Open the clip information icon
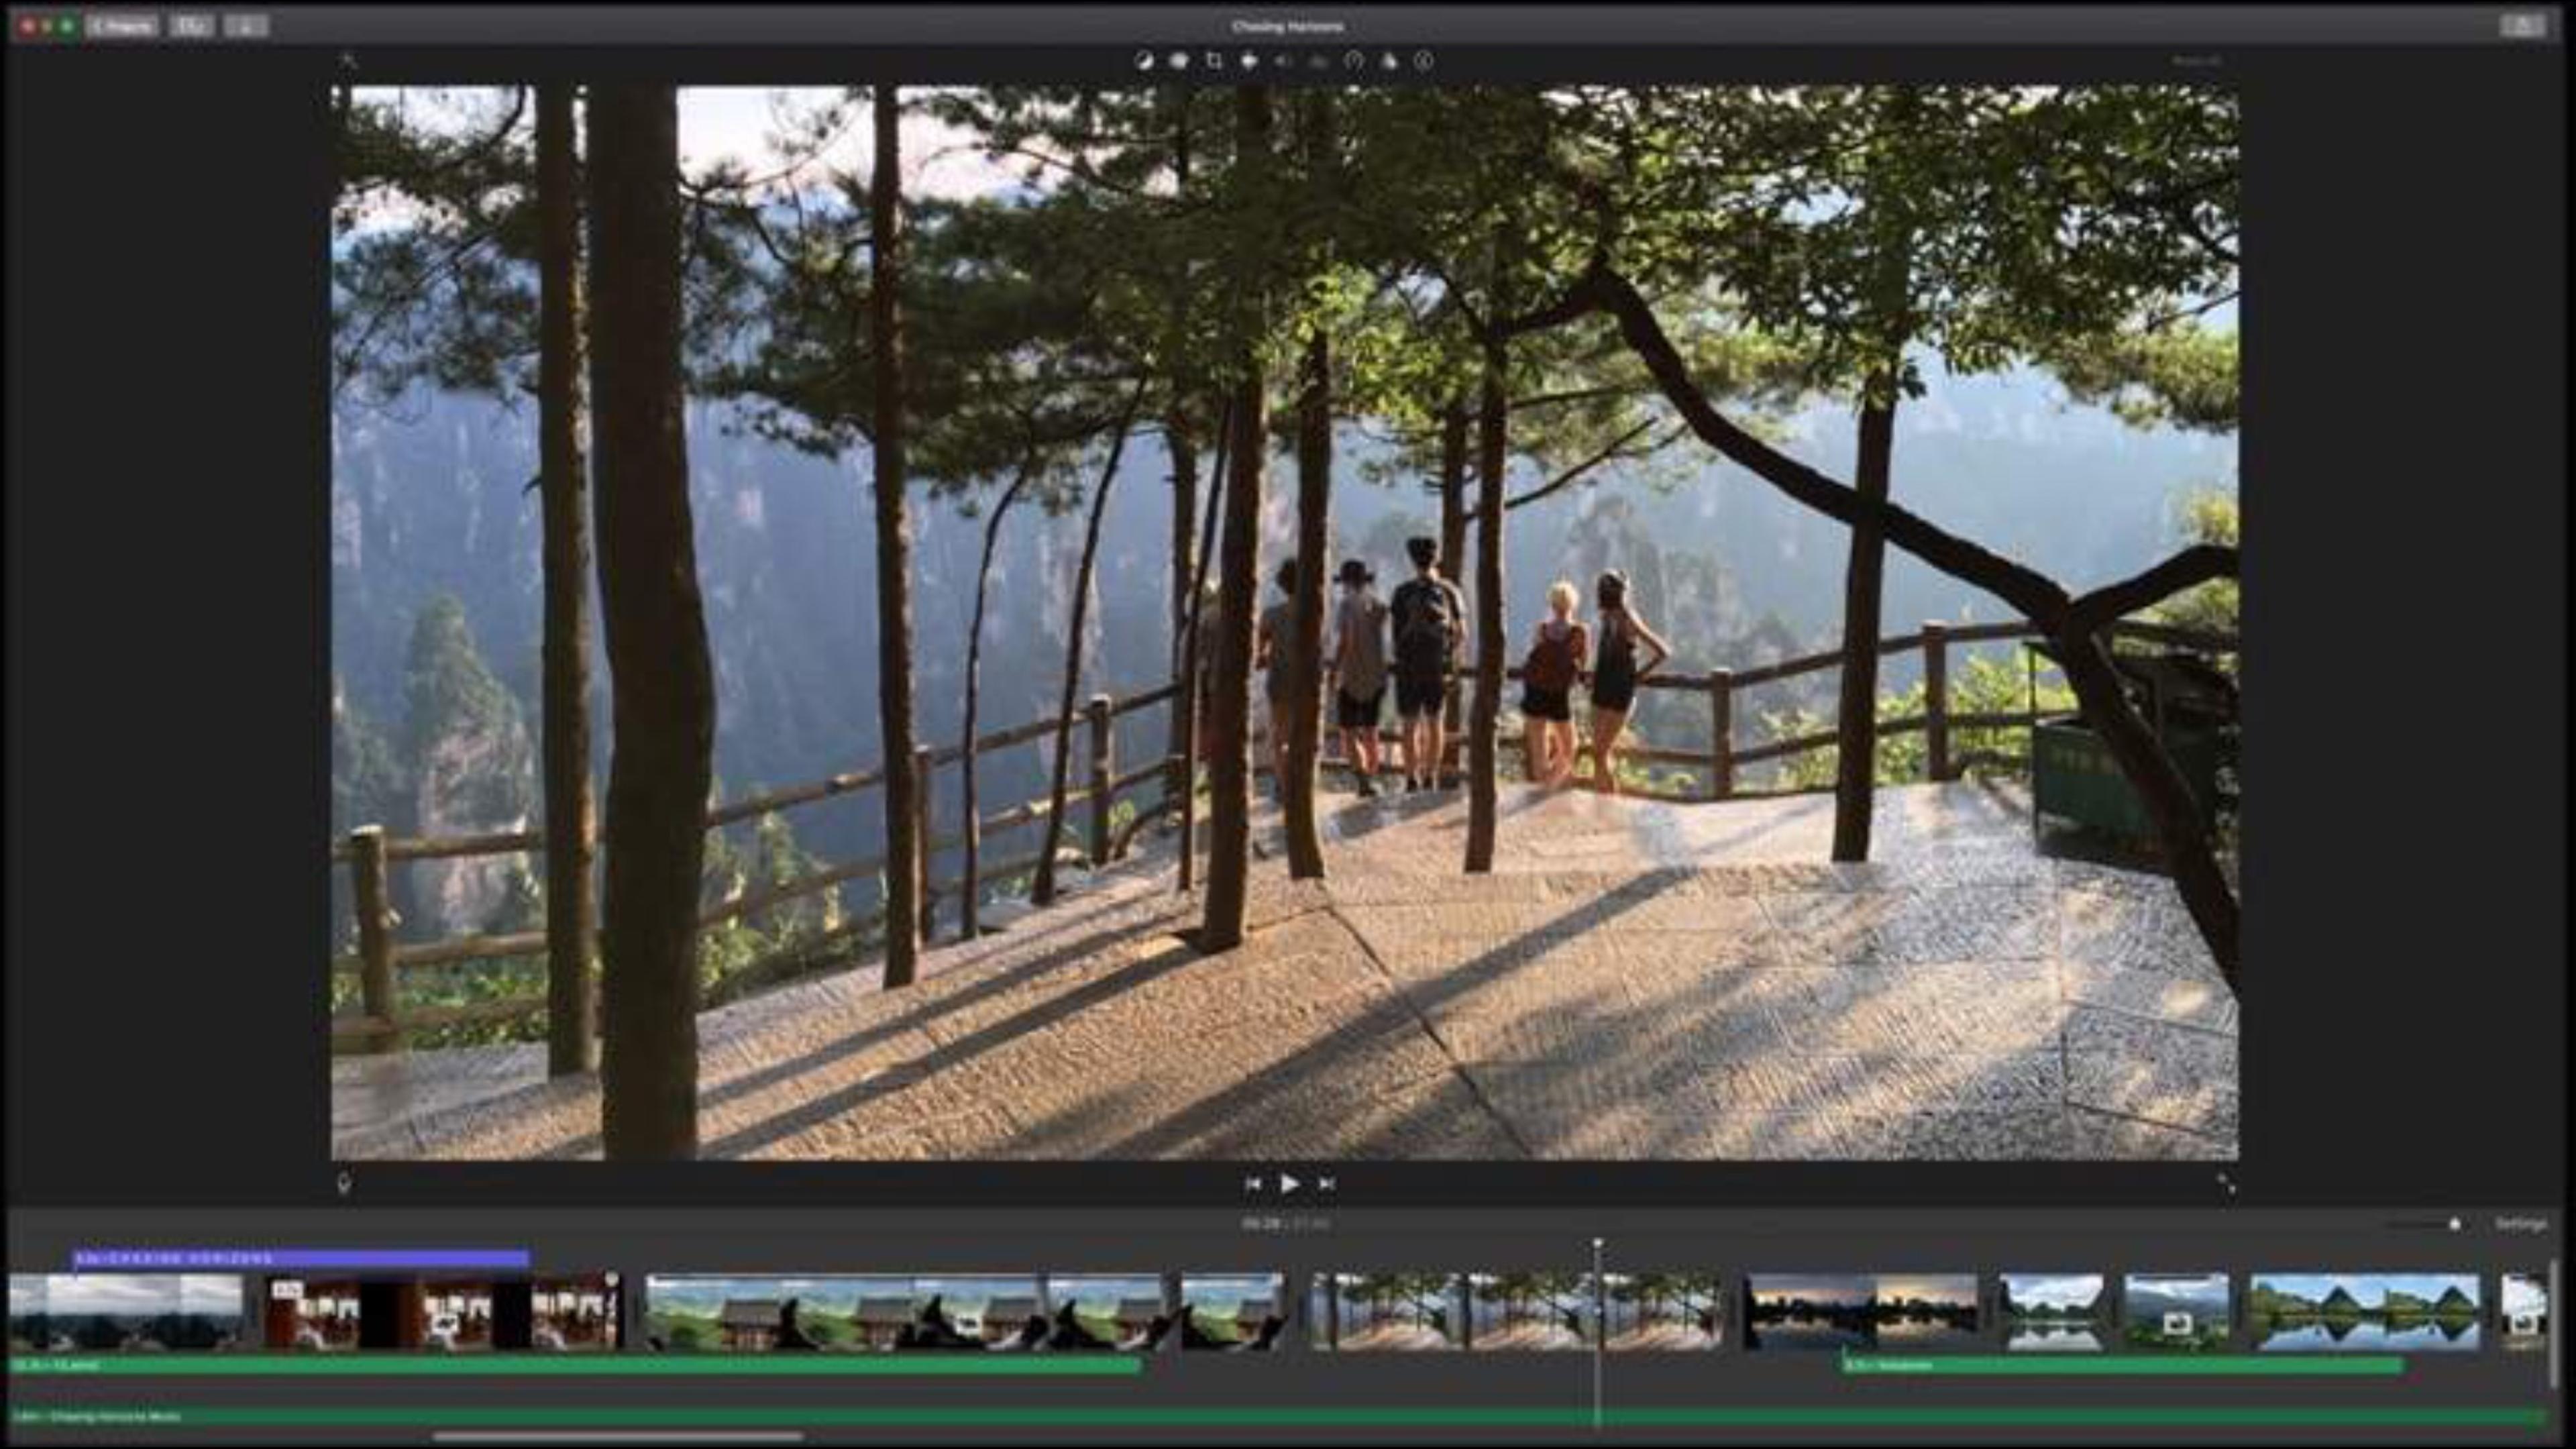The height and width of the screenshot is (1449, 2576). [1424, 61]
